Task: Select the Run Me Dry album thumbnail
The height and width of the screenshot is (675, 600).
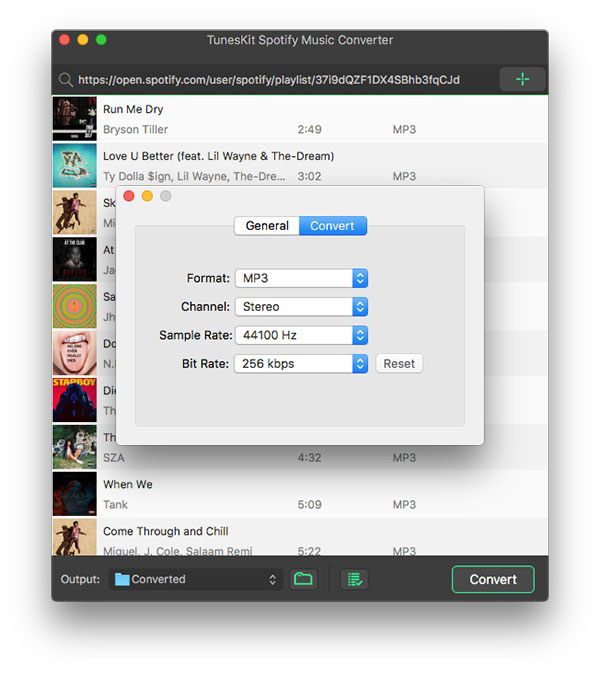Action: [74, 118]
